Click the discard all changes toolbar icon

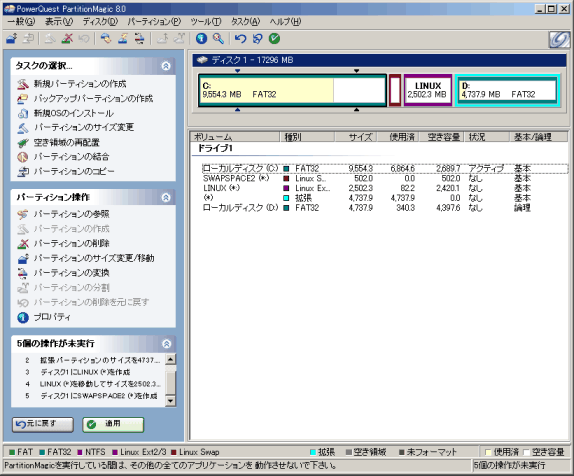(258, 38)
